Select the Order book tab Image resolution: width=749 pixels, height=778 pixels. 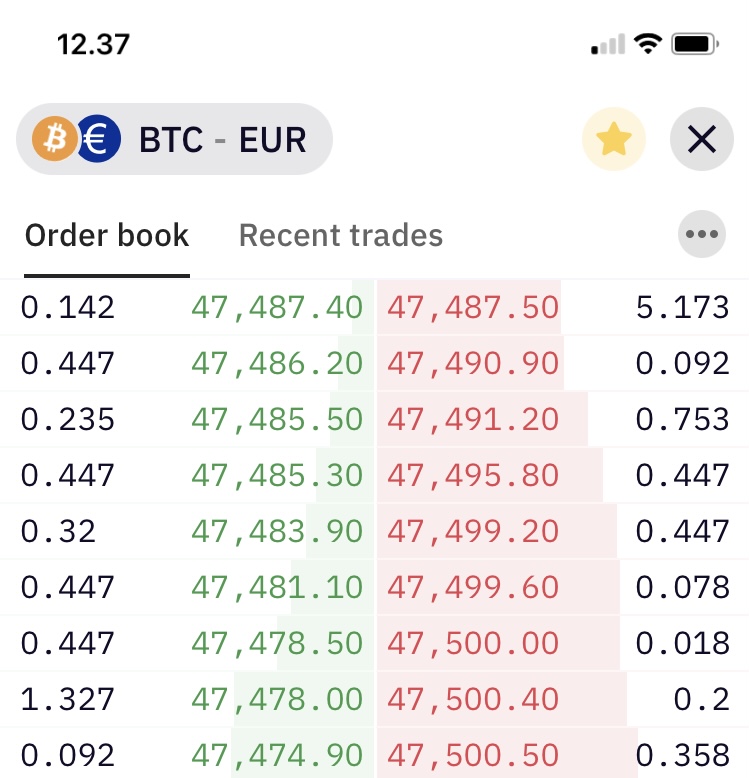(107, 235)
